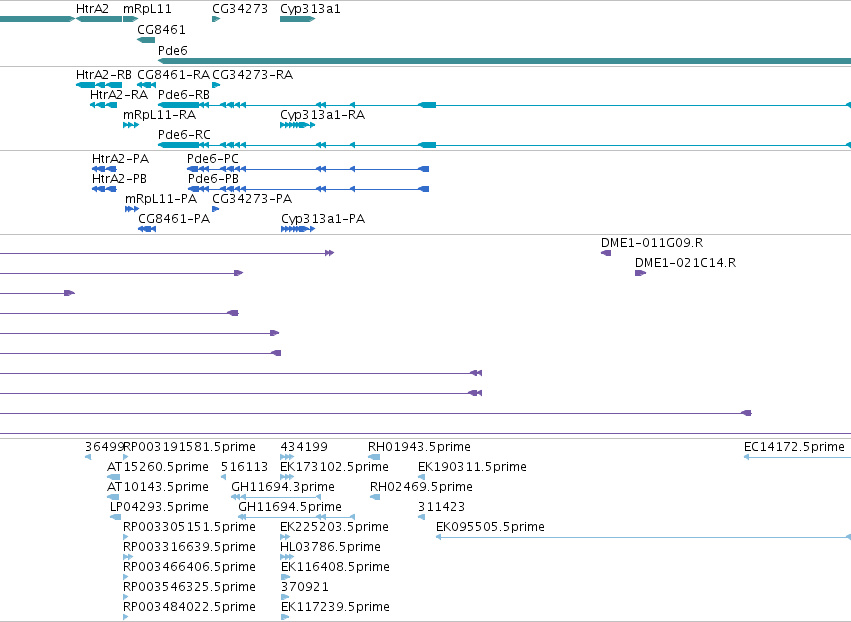The width and height of the screenshot is (851, 622).
Task: Select EST label 370921
Action: [x=304, y=587]
